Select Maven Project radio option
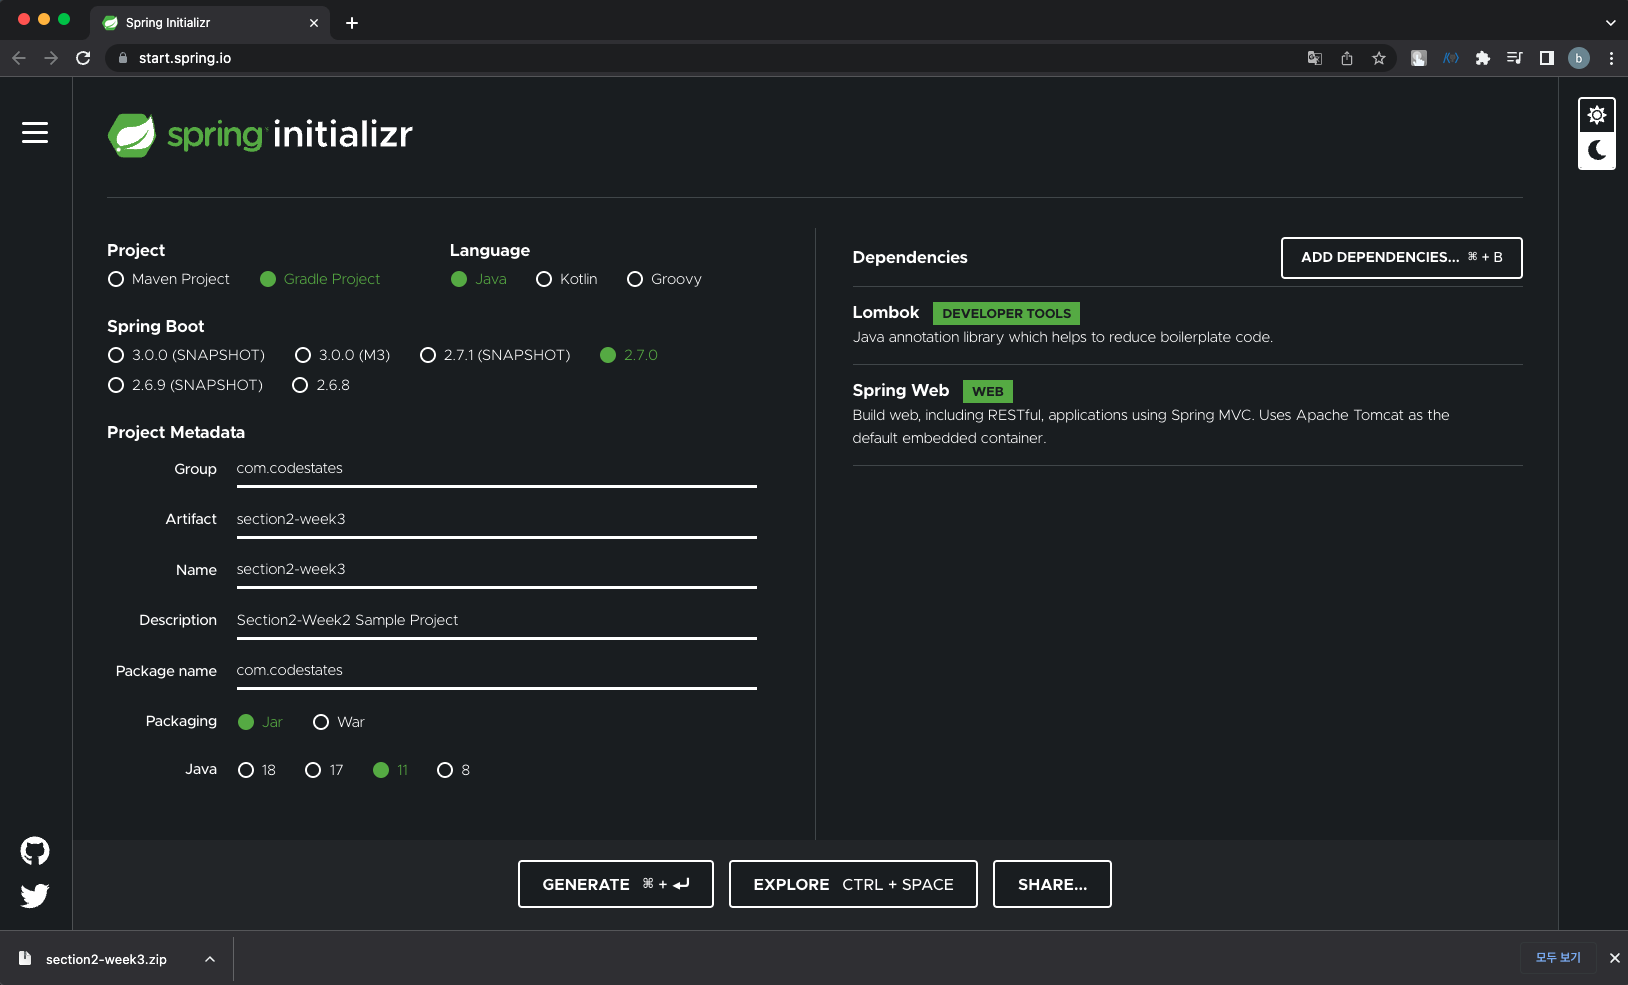This screenshot has height=985, width=1628. pyautogui.click(x=168, y=279)
